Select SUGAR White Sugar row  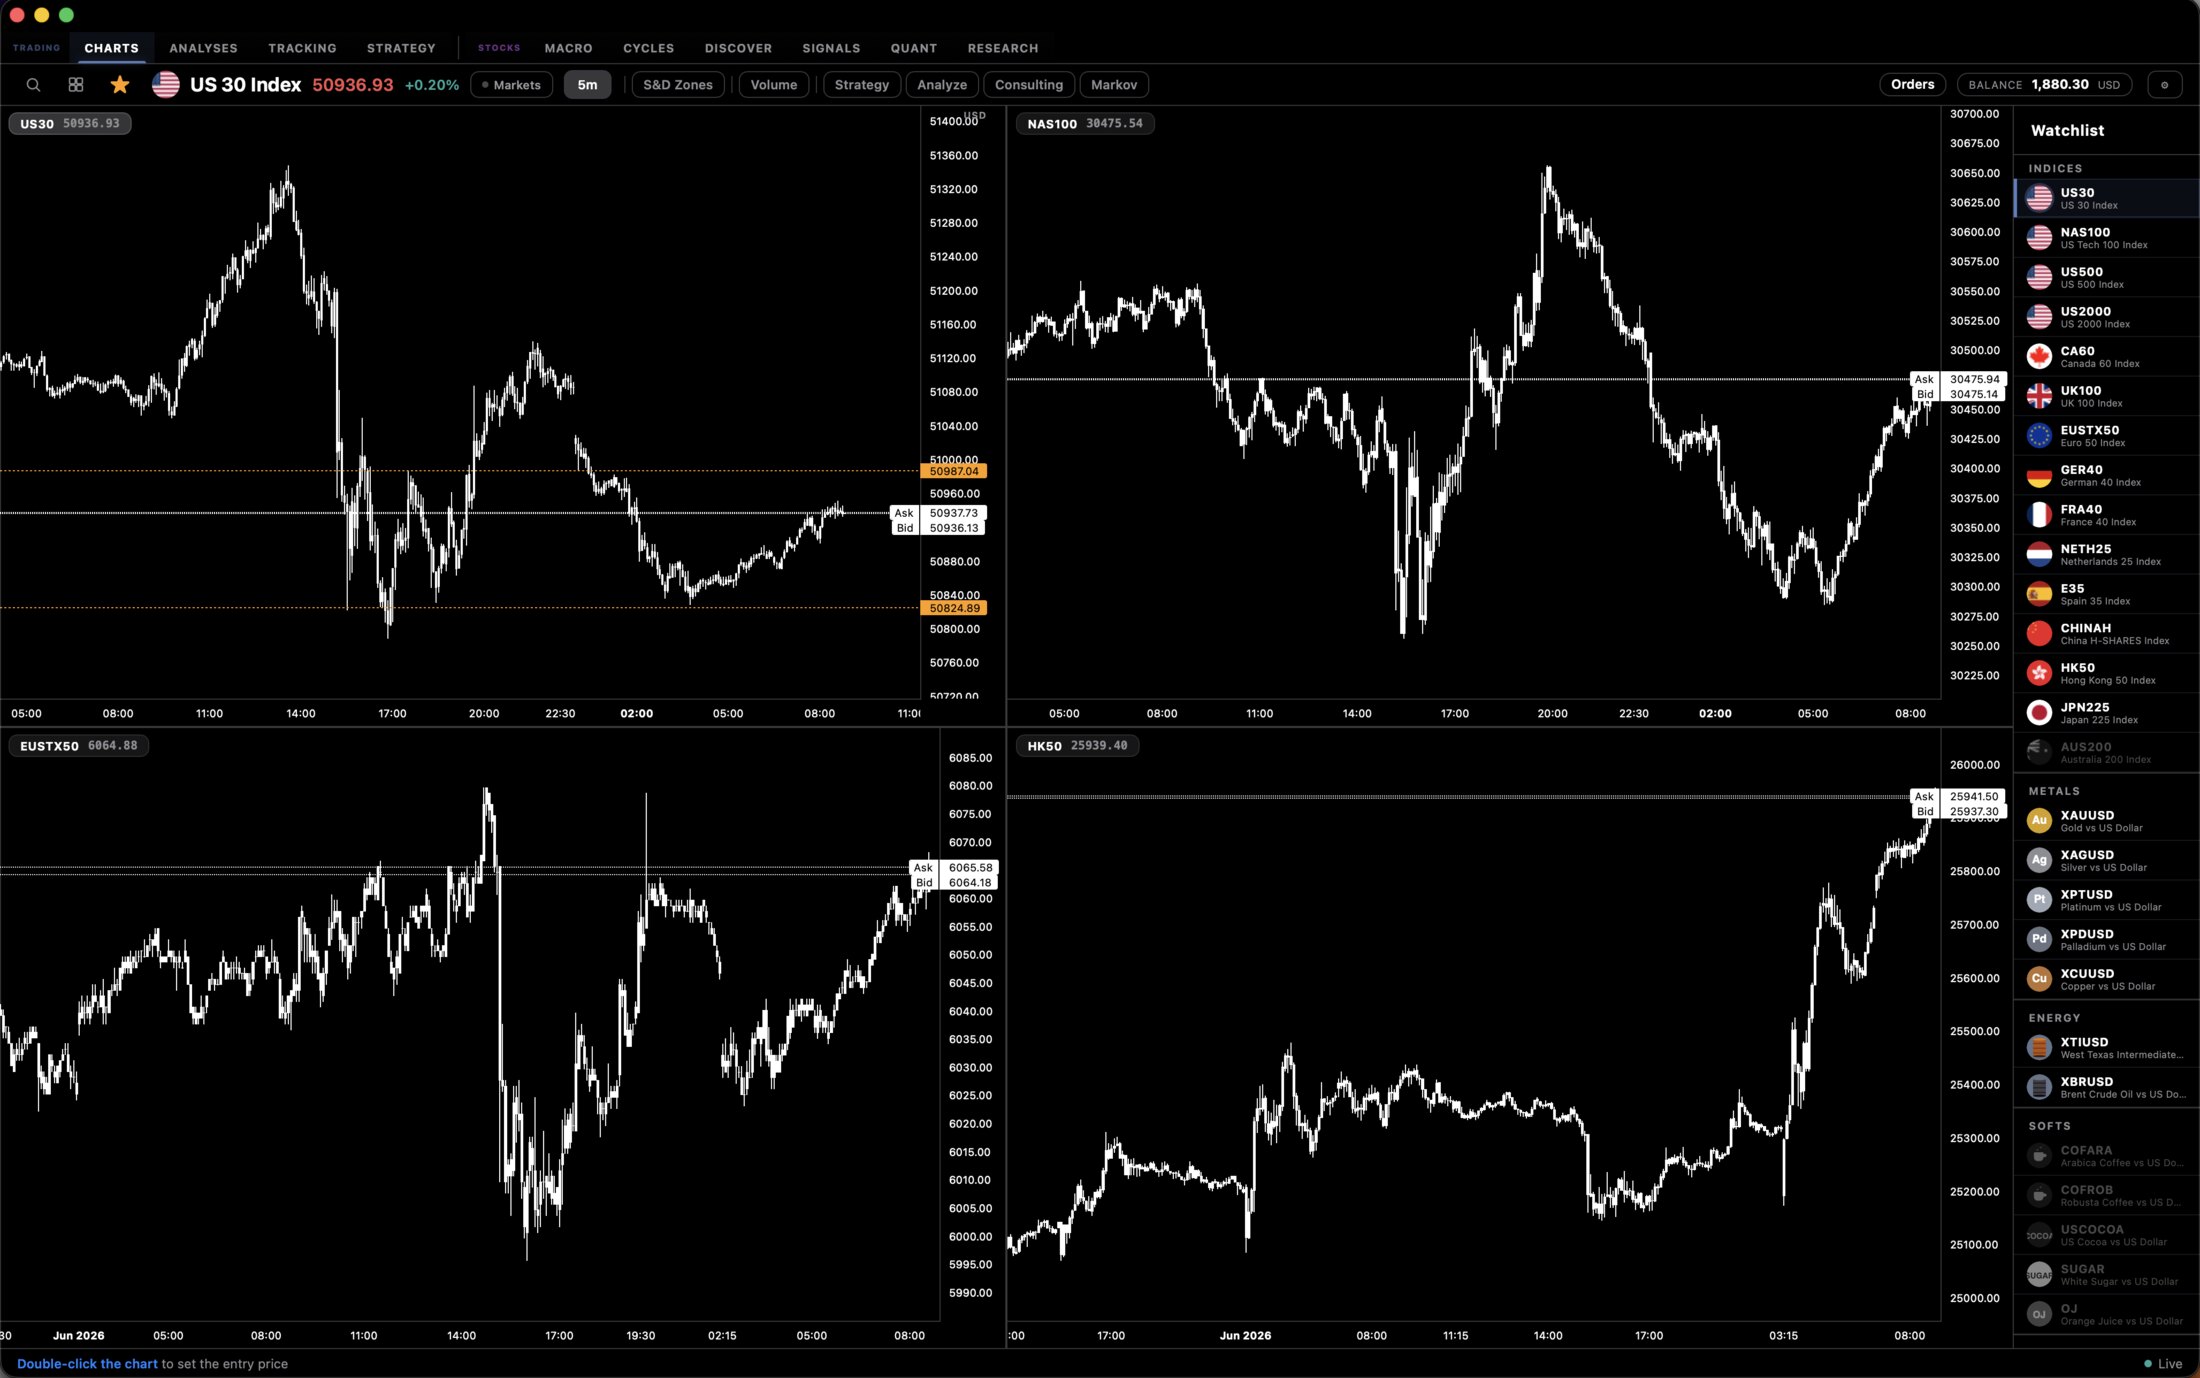(2106, 1275)
